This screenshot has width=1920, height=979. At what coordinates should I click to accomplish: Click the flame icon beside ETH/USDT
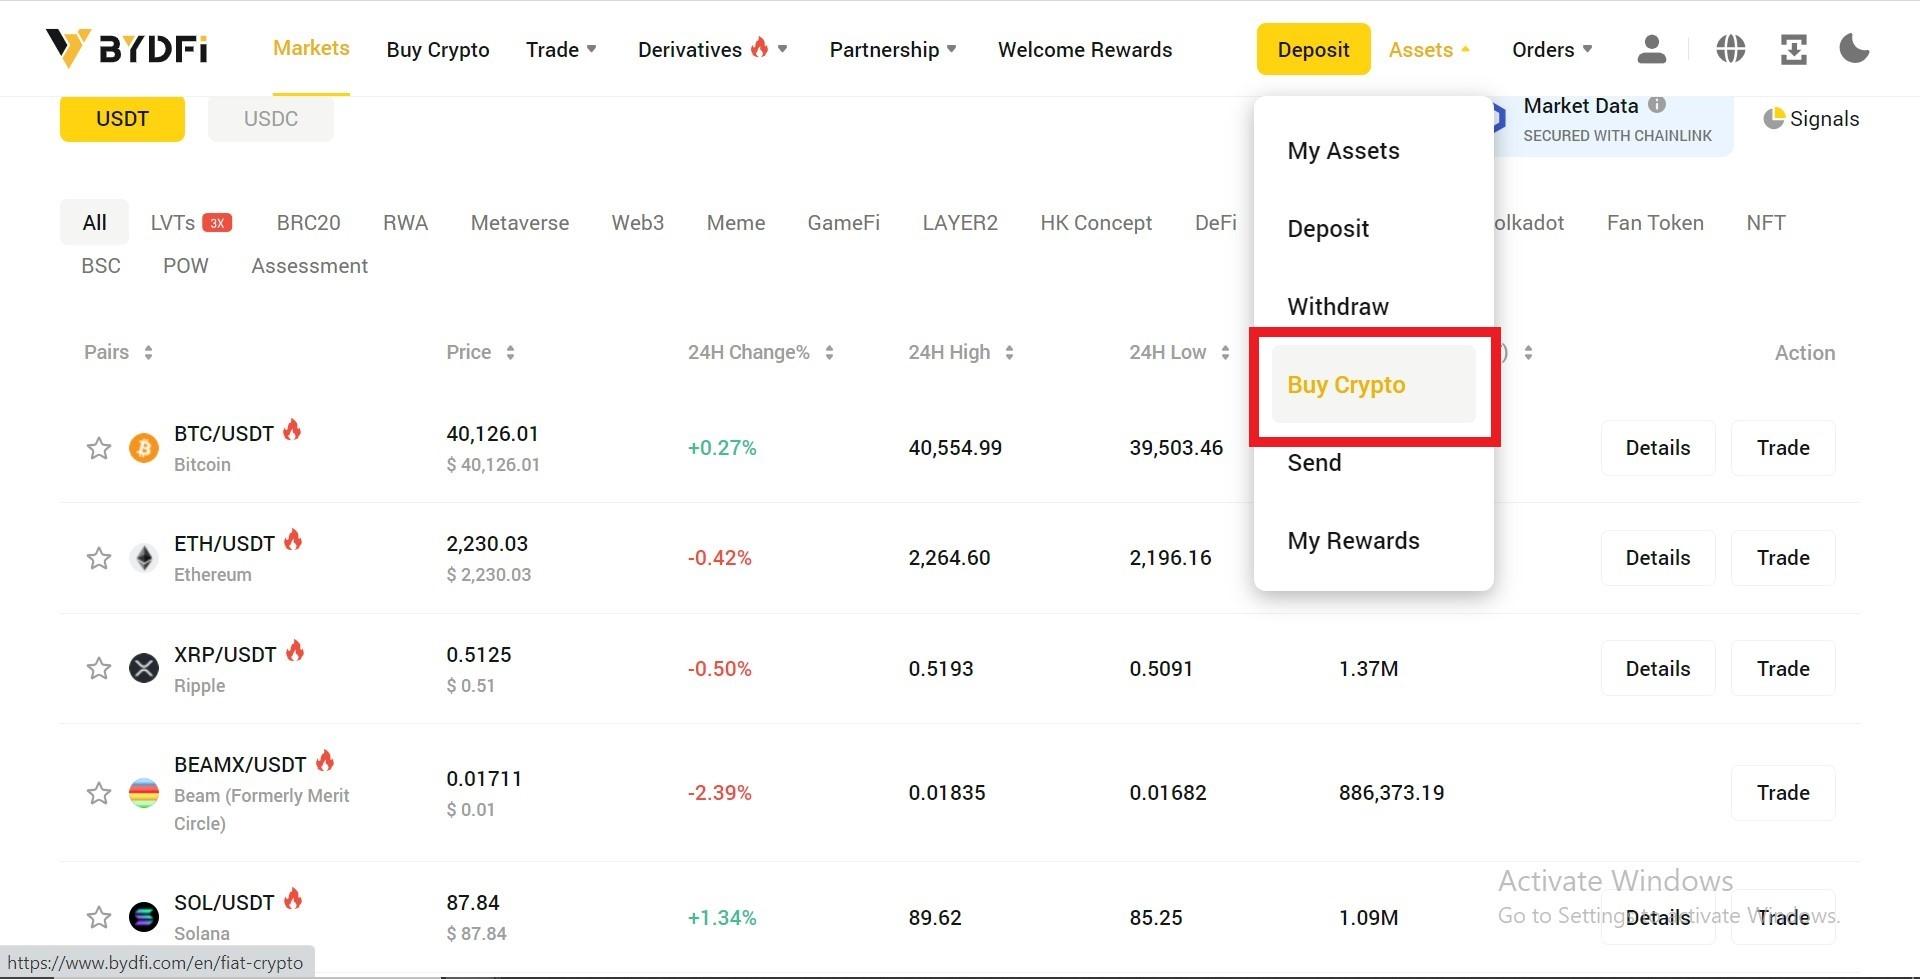coord(293,540)
